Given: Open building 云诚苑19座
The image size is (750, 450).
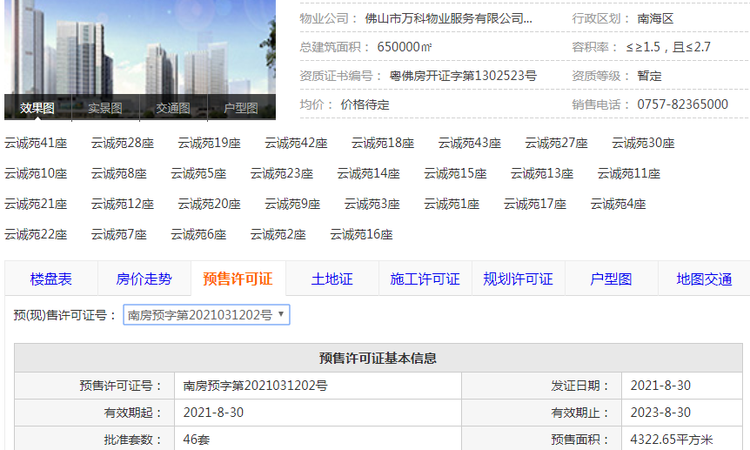Looking at the screenshot, I should coord(209,143).
